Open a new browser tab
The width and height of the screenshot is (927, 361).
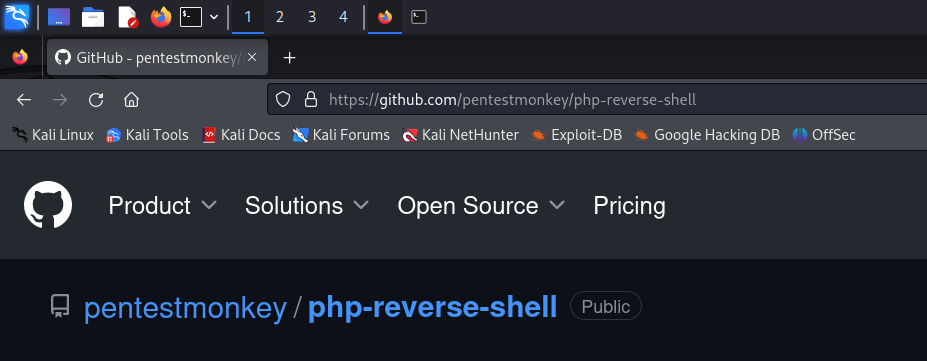tap(289, 57)
